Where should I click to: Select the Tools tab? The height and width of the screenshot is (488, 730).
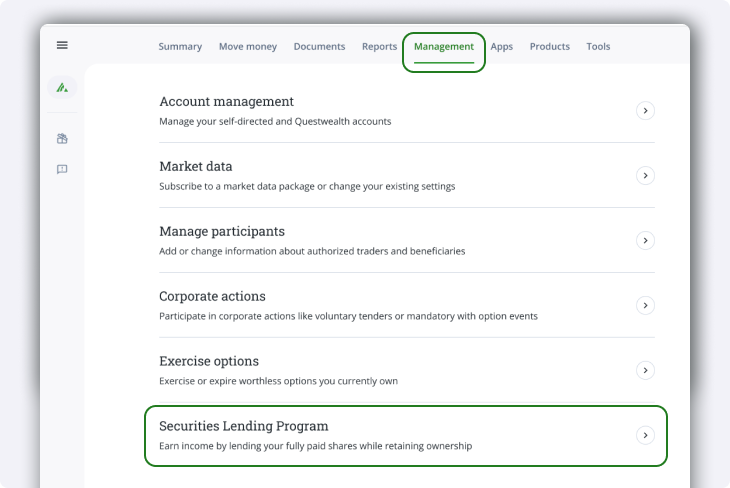598,46
